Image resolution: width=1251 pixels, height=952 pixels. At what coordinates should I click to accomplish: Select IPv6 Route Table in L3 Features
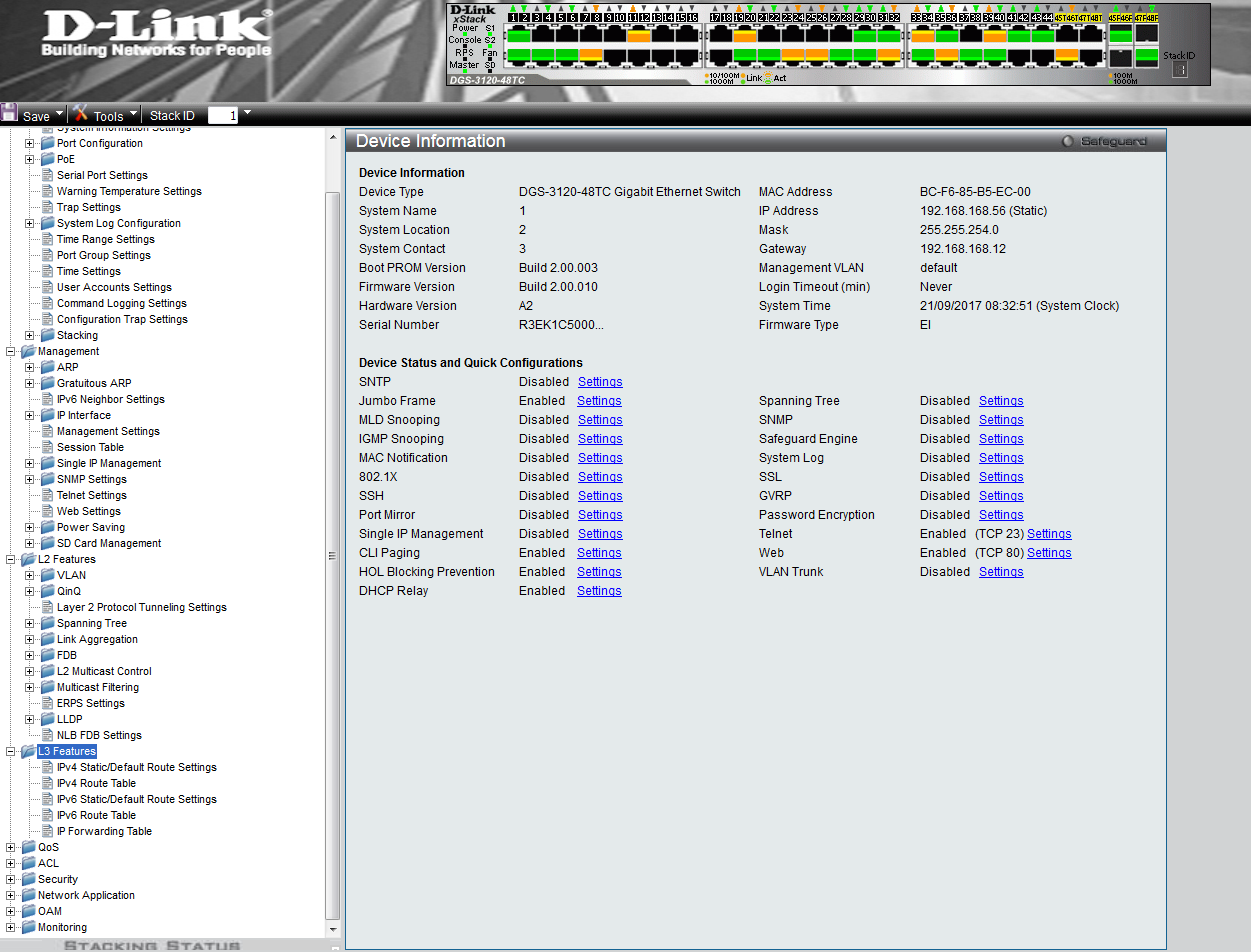pyautogui.click(x=96, y=815)
